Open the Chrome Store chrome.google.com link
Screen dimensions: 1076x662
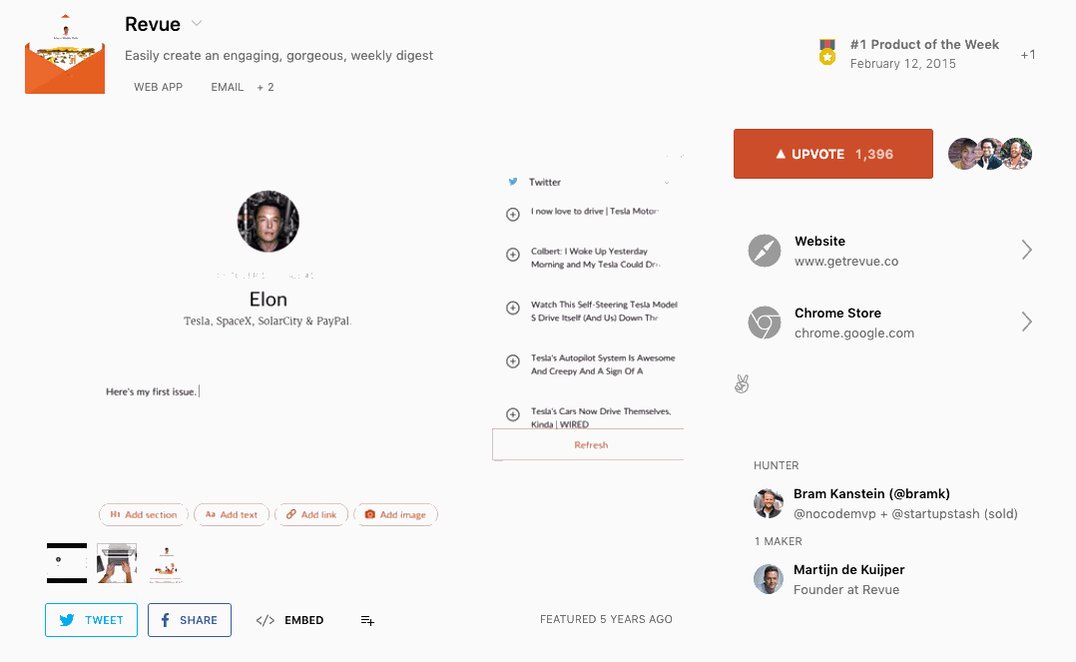click(854, 323)
